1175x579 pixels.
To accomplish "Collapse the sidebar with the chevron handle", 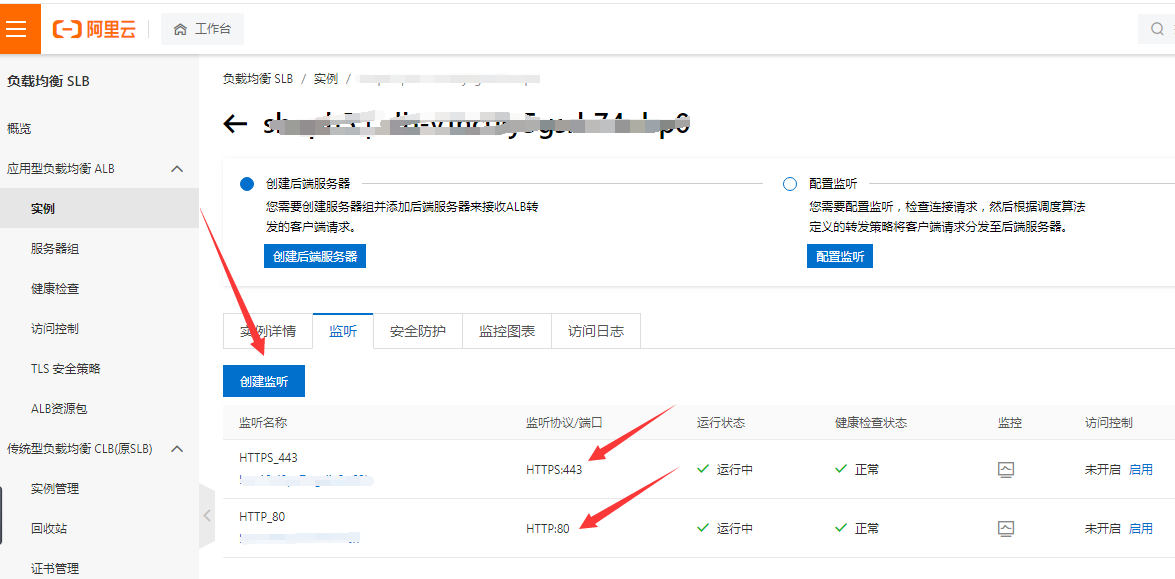I will pos(207,515).
